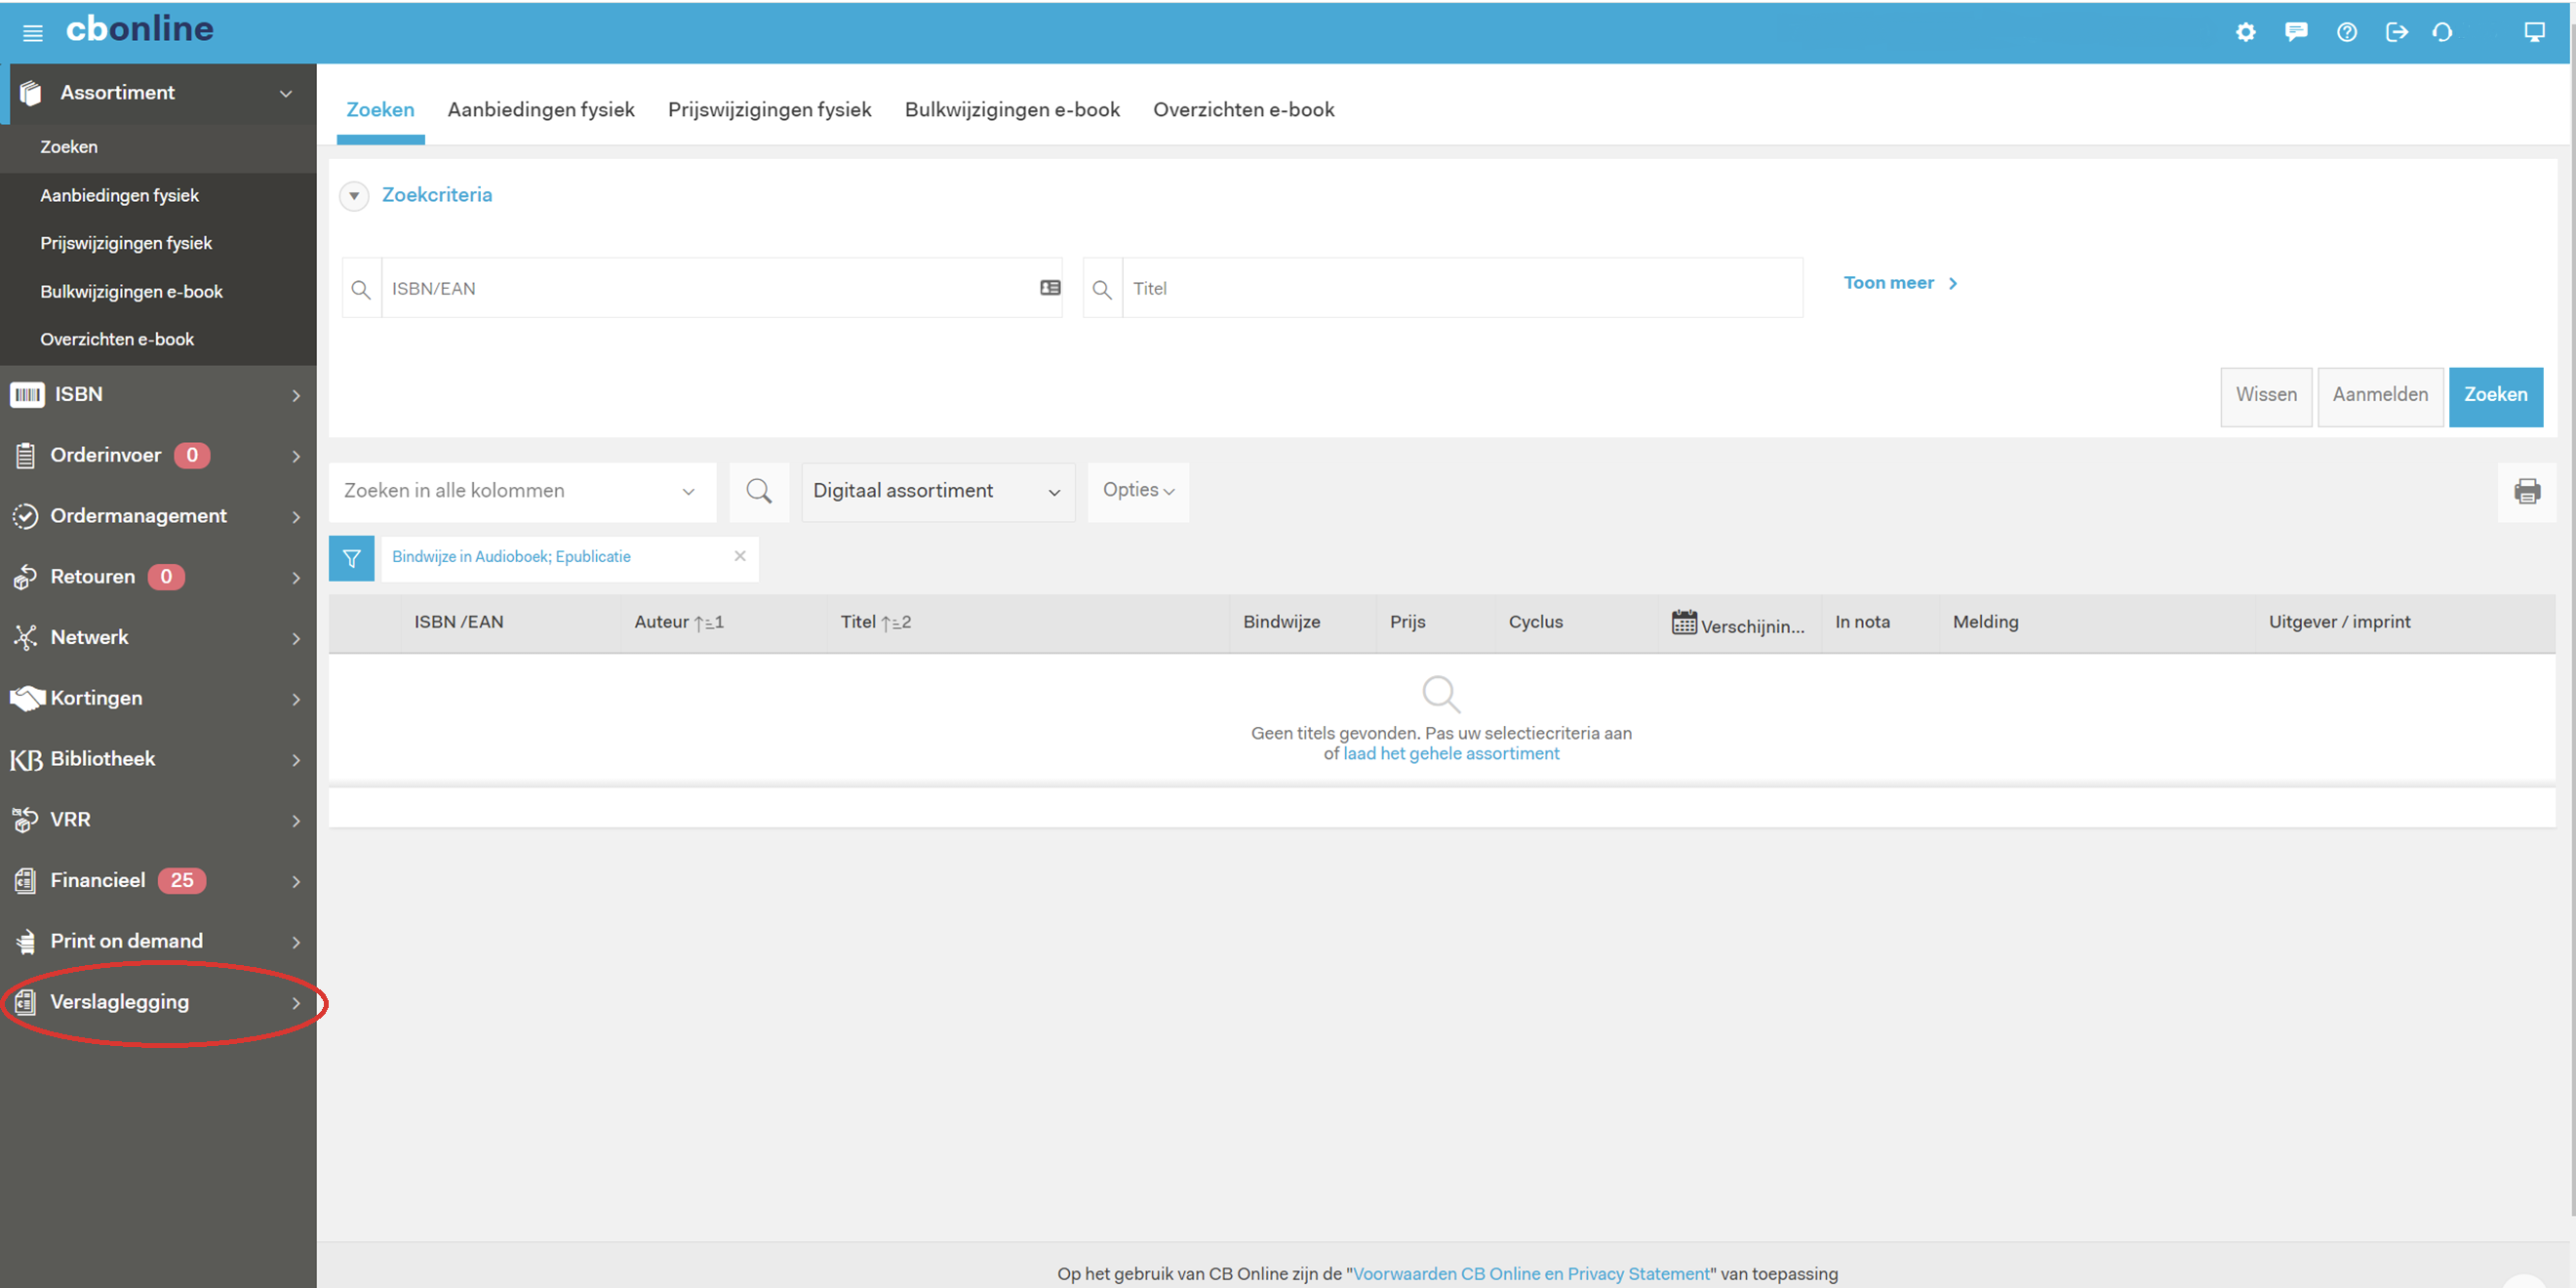Click the KB Bibliotheek icon

pyautogui.click(x=26, y=760)
